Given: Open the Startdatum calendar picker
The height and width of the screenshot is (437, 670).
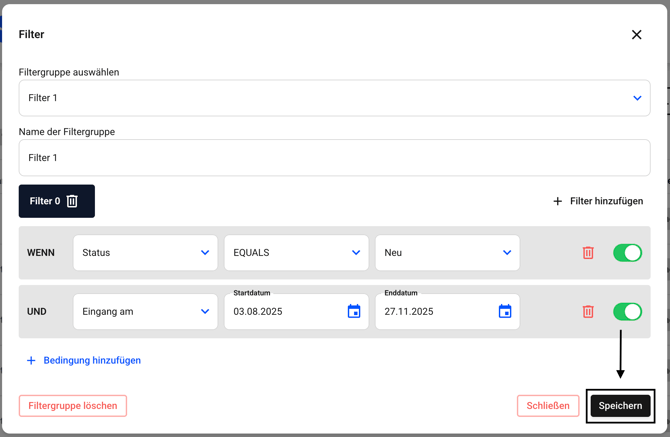Looking at the screenshot, I should pyautogui.click(x=354, y=312).
